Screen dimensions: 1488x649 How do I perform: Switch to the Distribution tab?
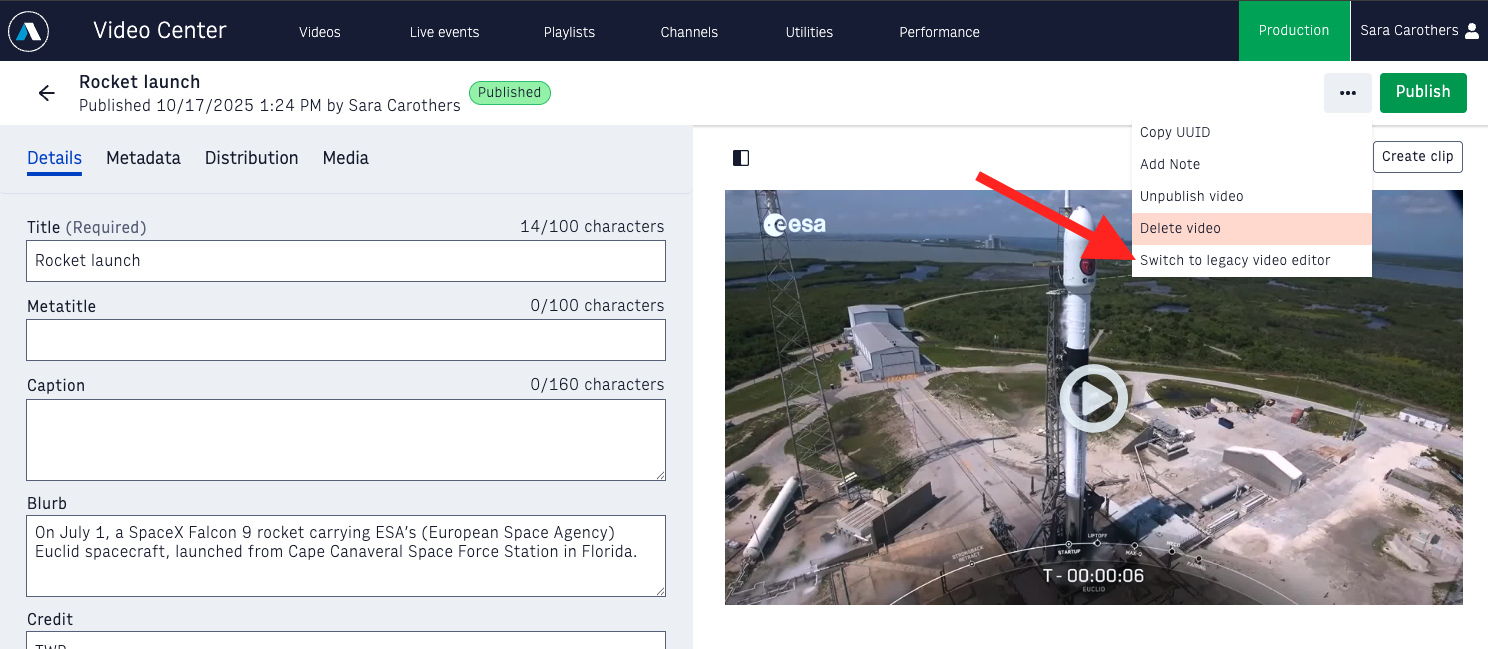pyautogui.click(x=251, y=158)
